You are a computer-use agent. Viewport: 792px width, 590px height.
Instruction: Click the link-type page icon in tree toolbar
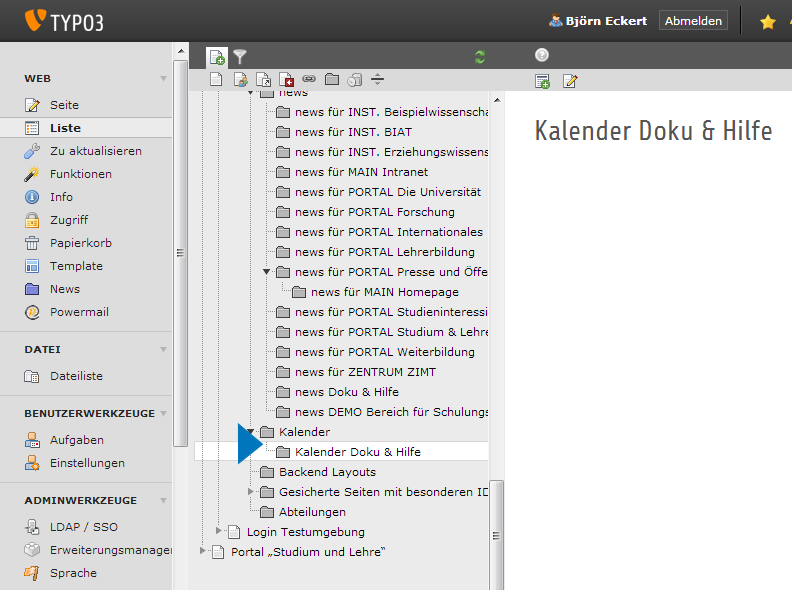coord(309,79)
